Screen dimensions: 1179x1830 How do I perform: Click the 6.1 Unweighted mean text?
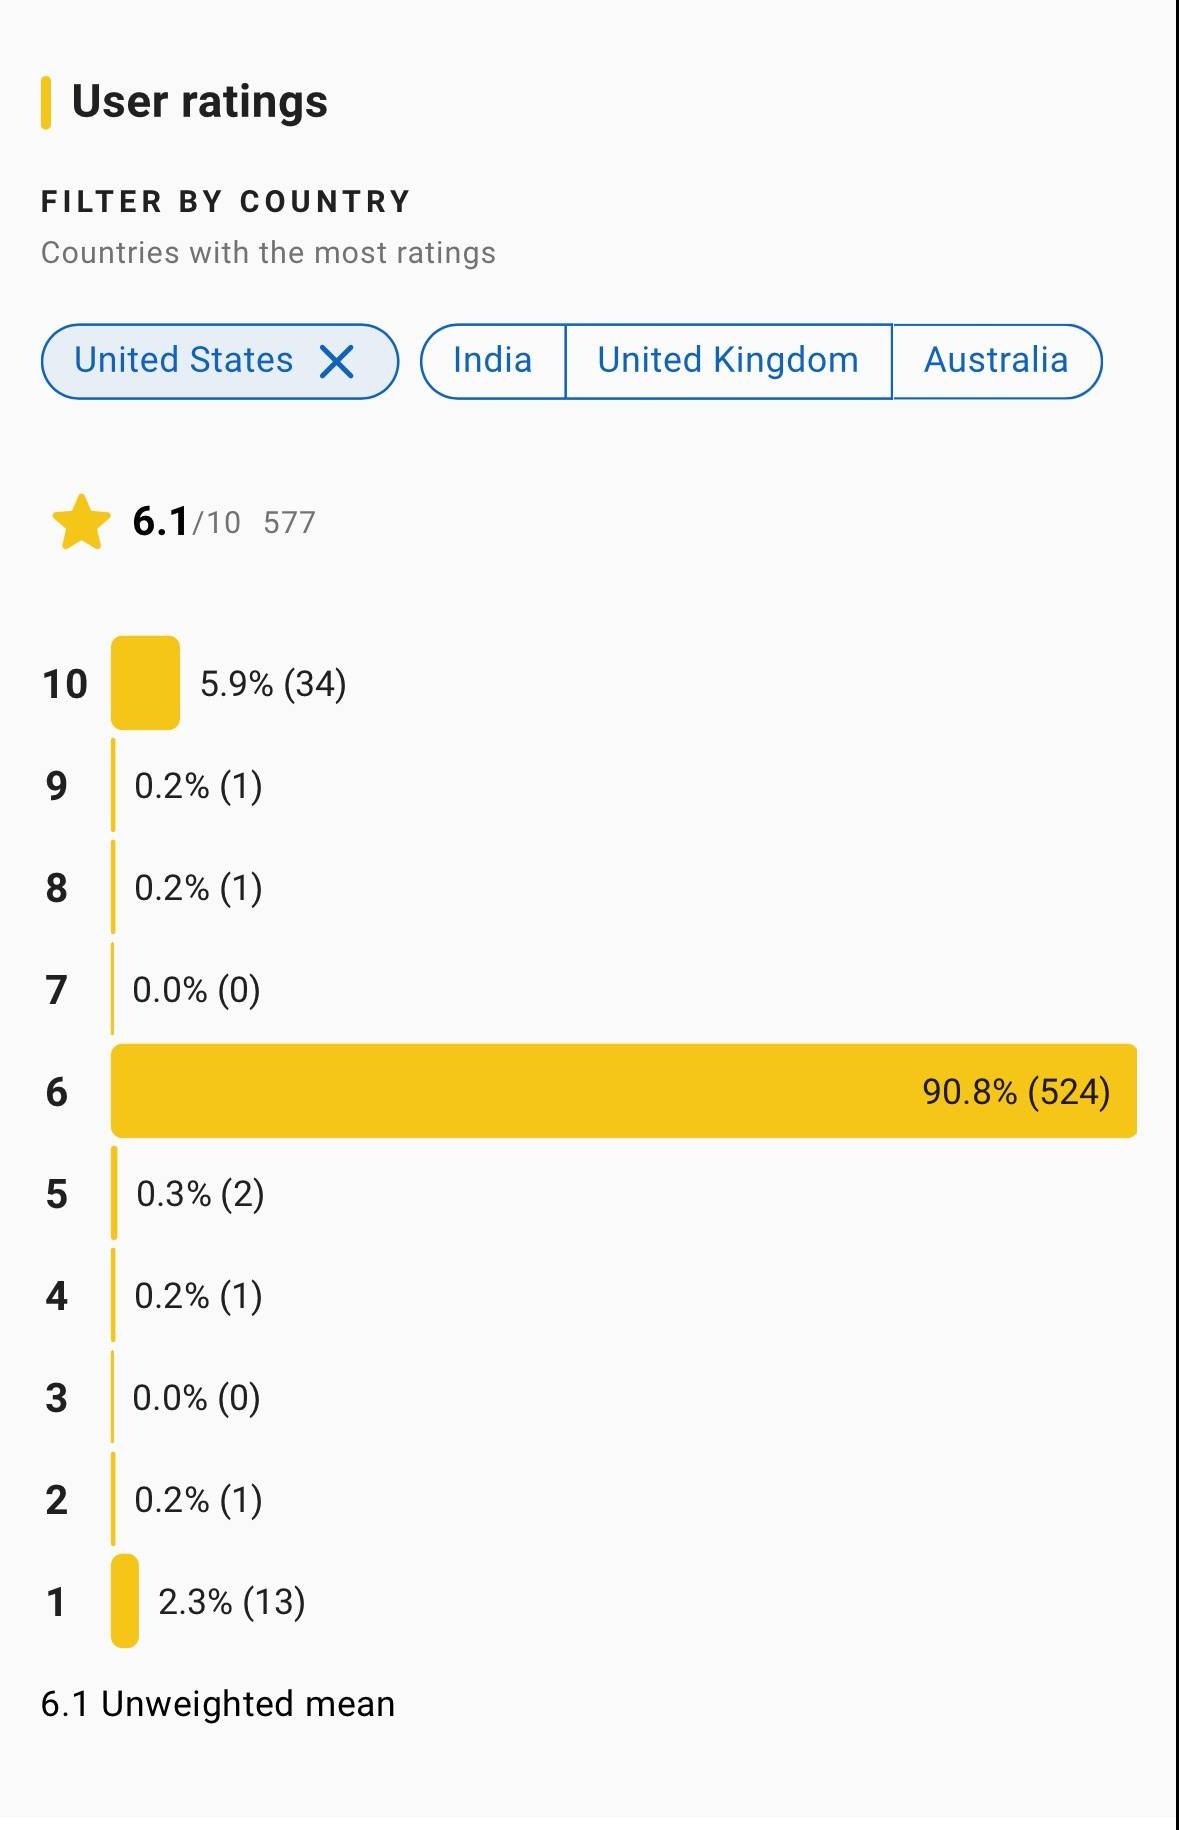pos(218,1704)
